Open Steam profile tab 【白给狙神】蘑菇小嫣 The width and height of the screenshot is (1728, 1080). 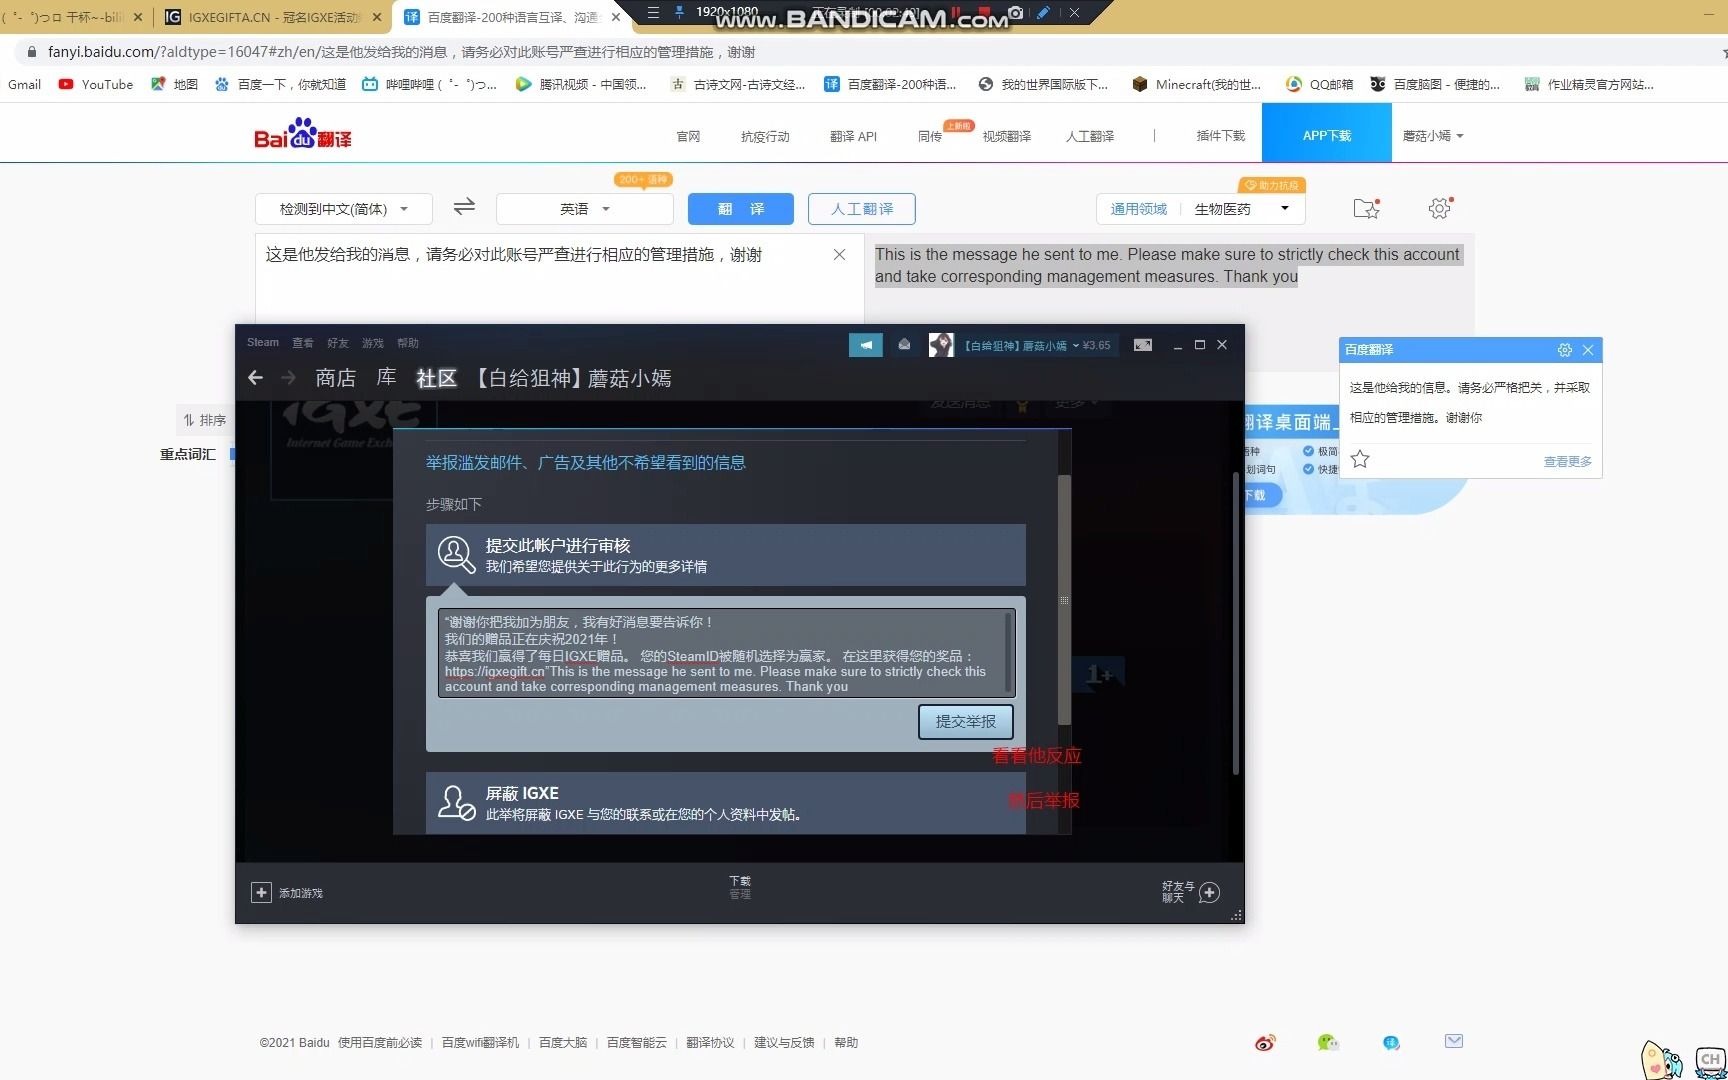(x=572, y=378)
